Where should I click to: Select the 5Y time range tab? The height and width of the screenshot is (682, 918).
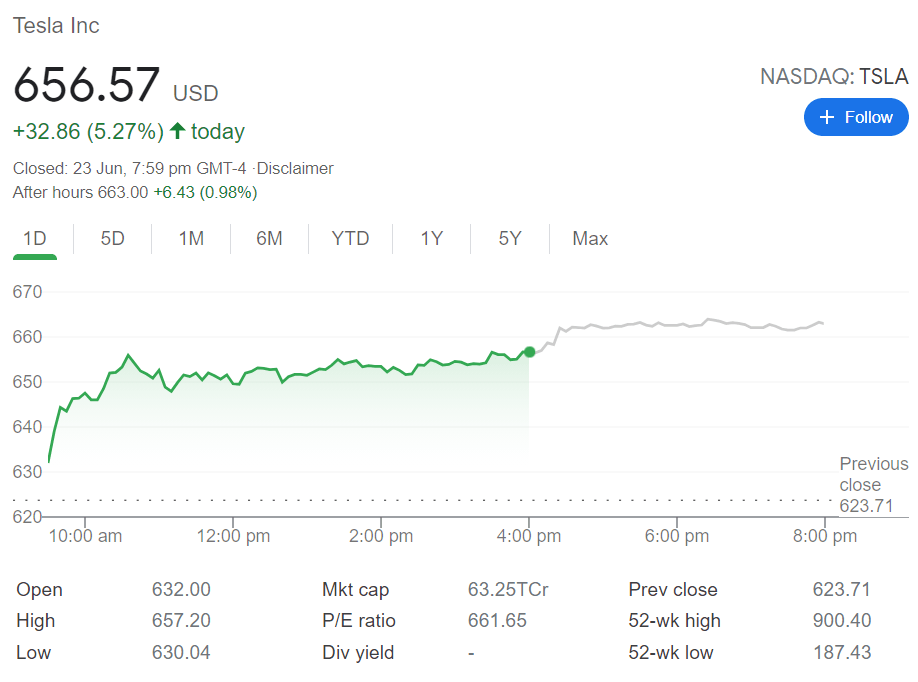click(510, 239)
